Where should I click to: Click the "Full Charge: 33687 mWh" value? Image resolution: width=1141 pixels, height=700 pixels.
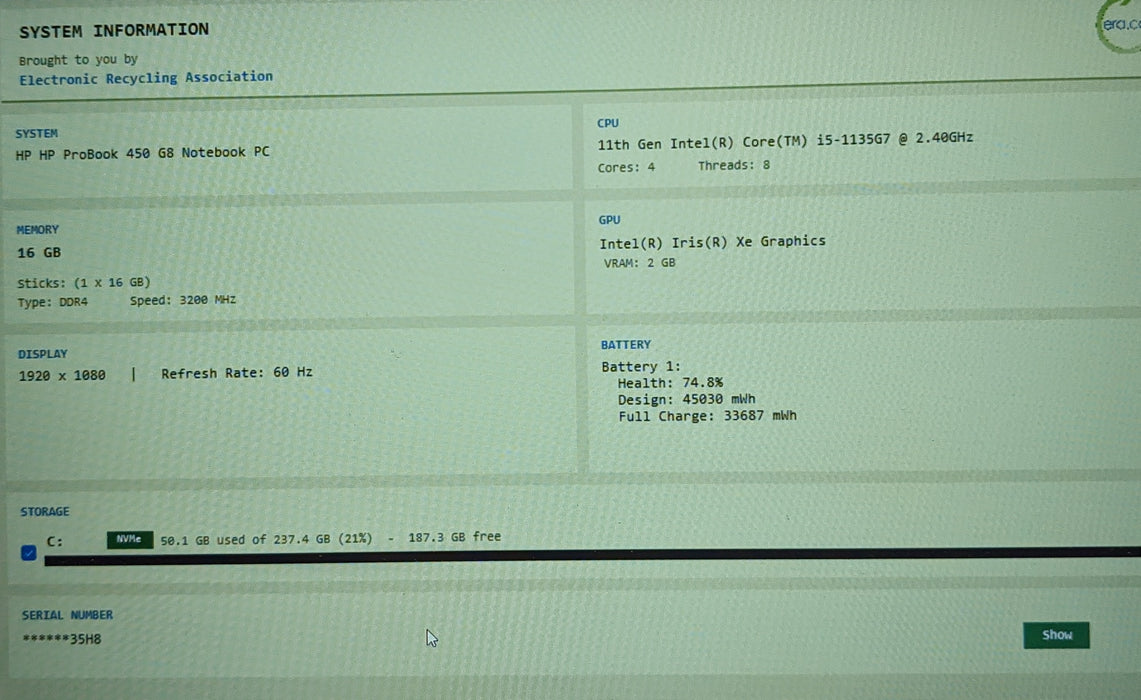click(x=707, y=416)
